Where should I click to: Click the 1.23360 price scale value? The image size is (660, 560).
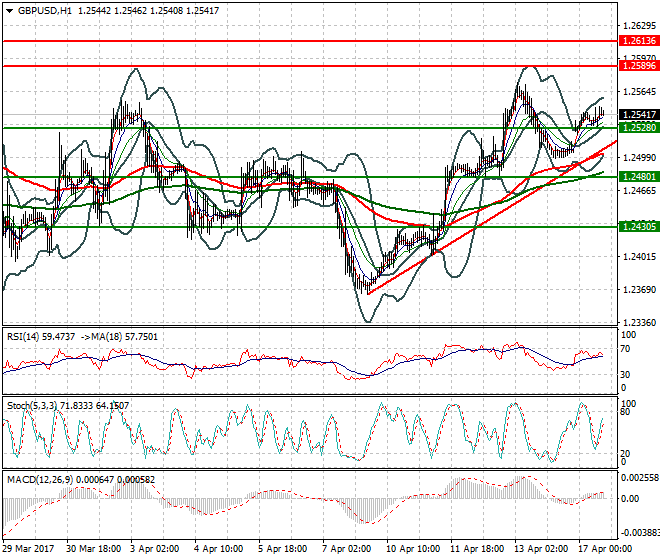tap(639, 323)
